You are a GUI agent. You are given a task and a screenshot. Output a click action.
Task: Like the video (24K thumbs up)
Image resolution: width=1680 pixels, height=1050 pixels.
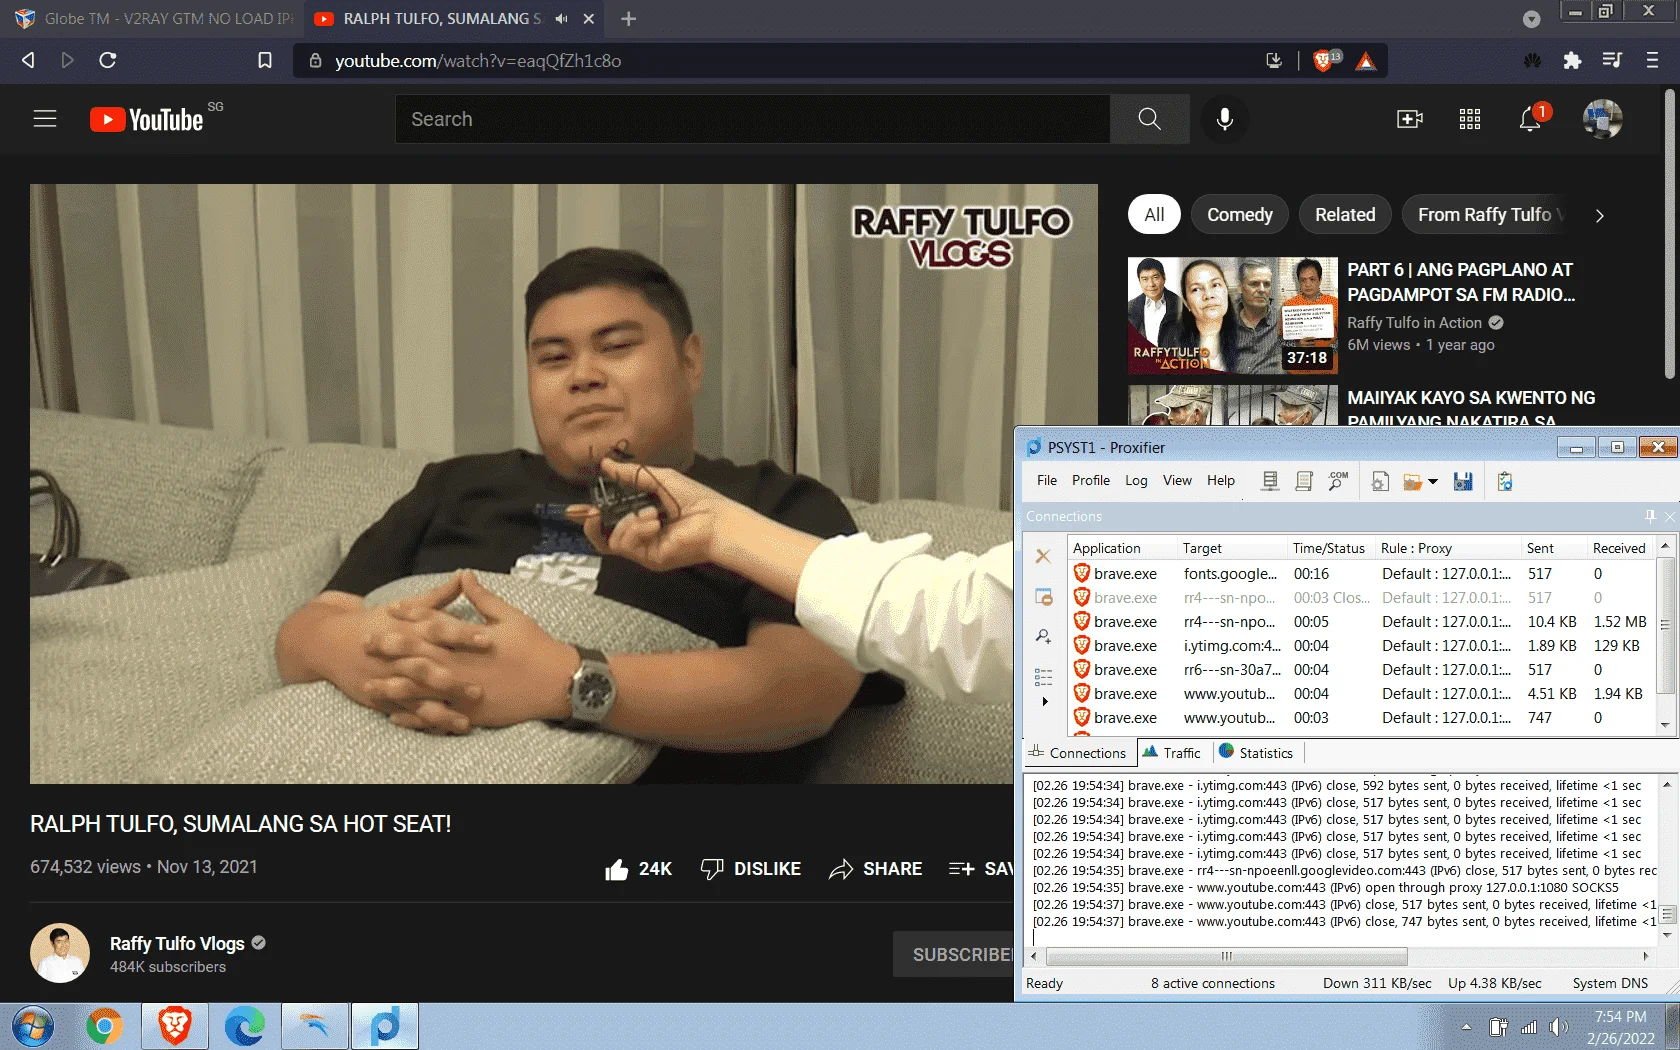638,869
